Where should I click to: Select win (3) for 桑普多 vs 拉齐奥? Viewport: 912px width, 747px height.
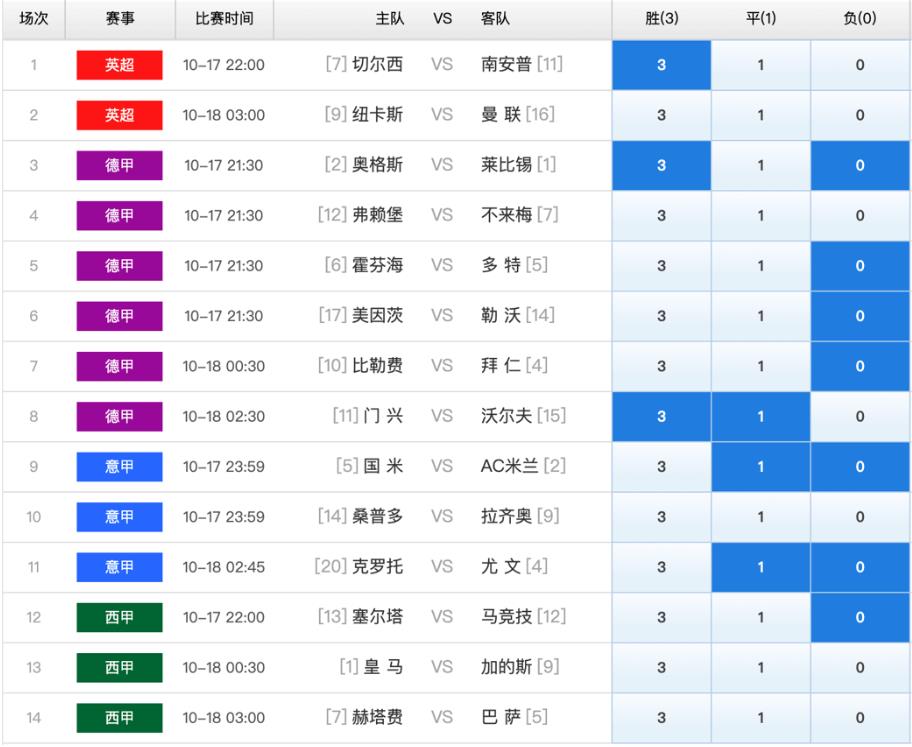[661, 517]
